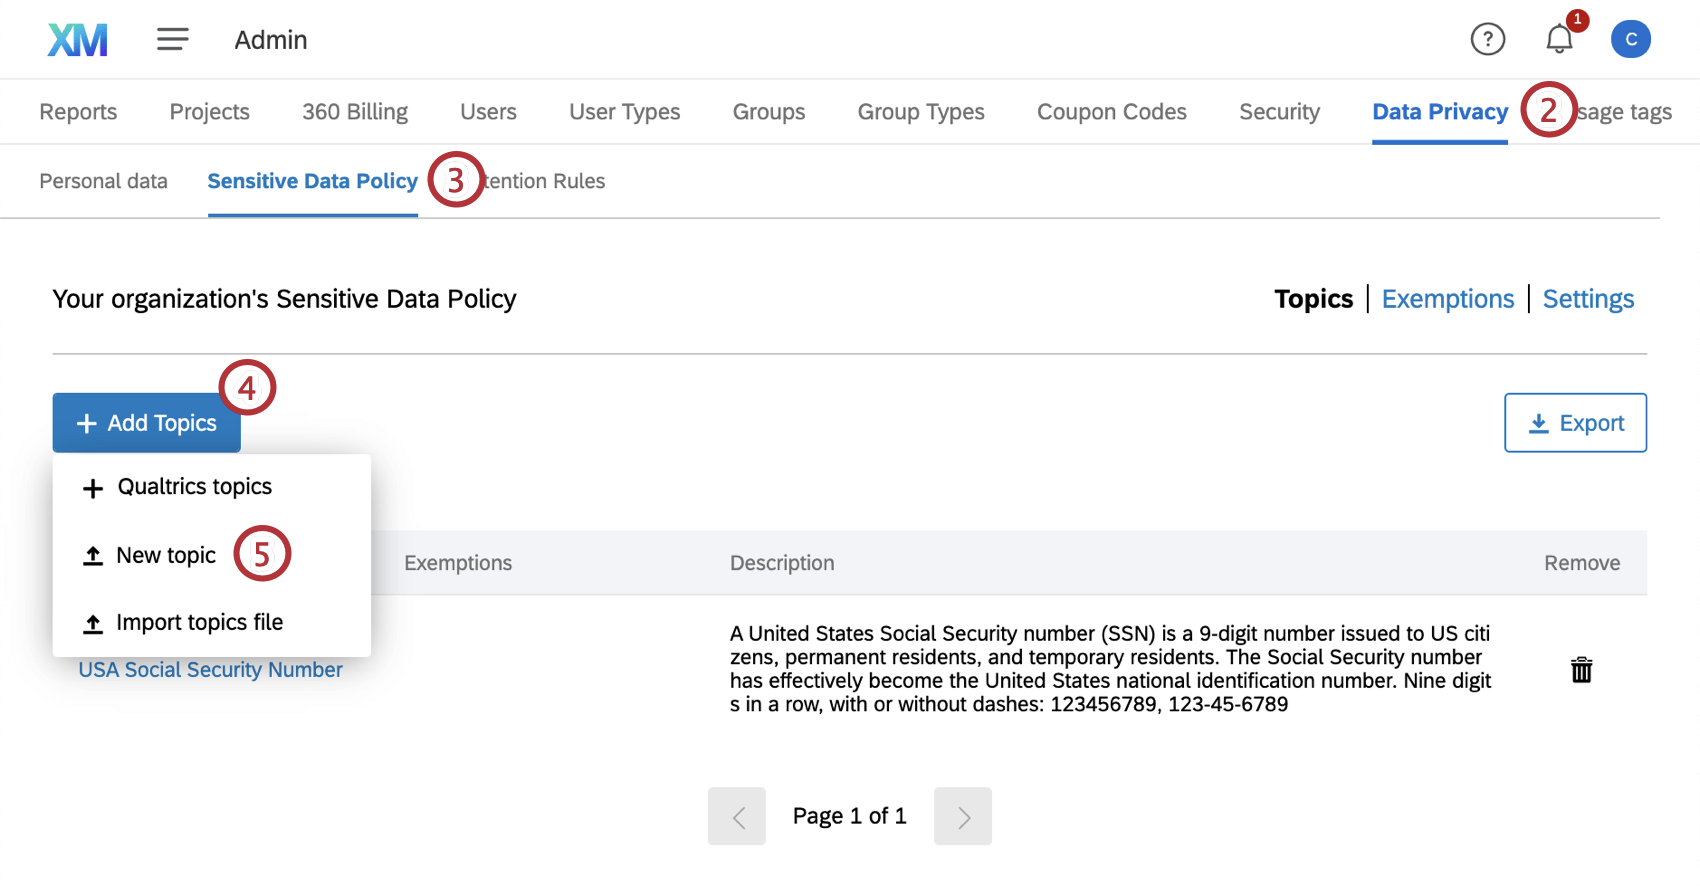This screenshot has width=1700, height=886.
Task: Open the hamburger navigation menu
Action: [172, 40]
